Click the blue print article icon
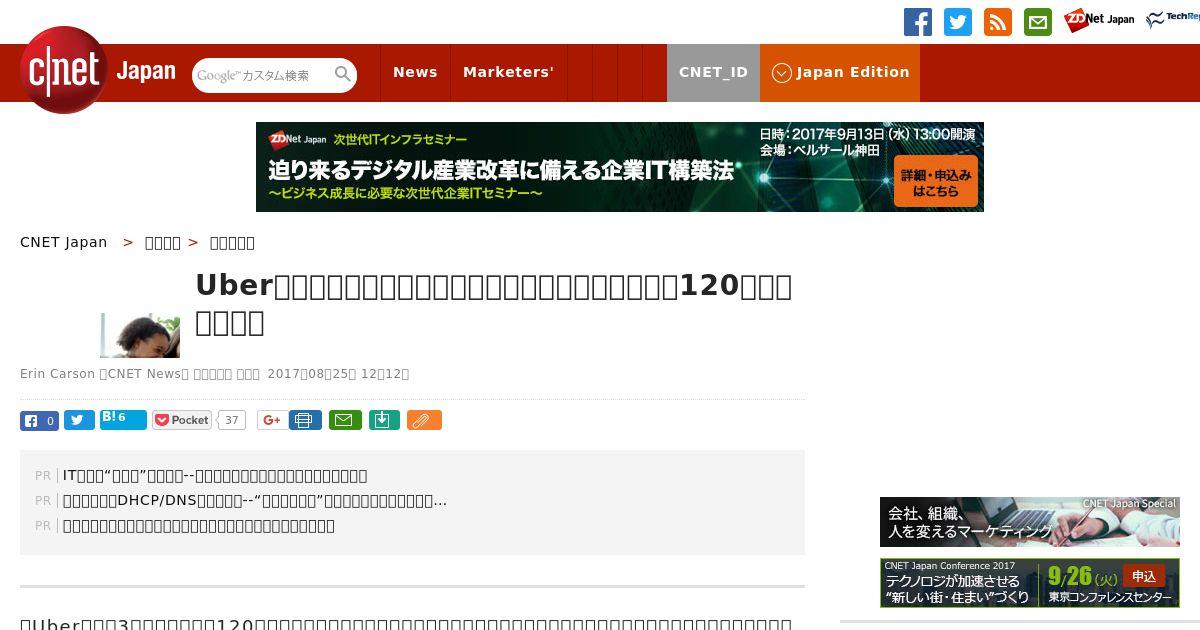Image resolution: width=1200 pixels, height=630 pixels. 305,420
